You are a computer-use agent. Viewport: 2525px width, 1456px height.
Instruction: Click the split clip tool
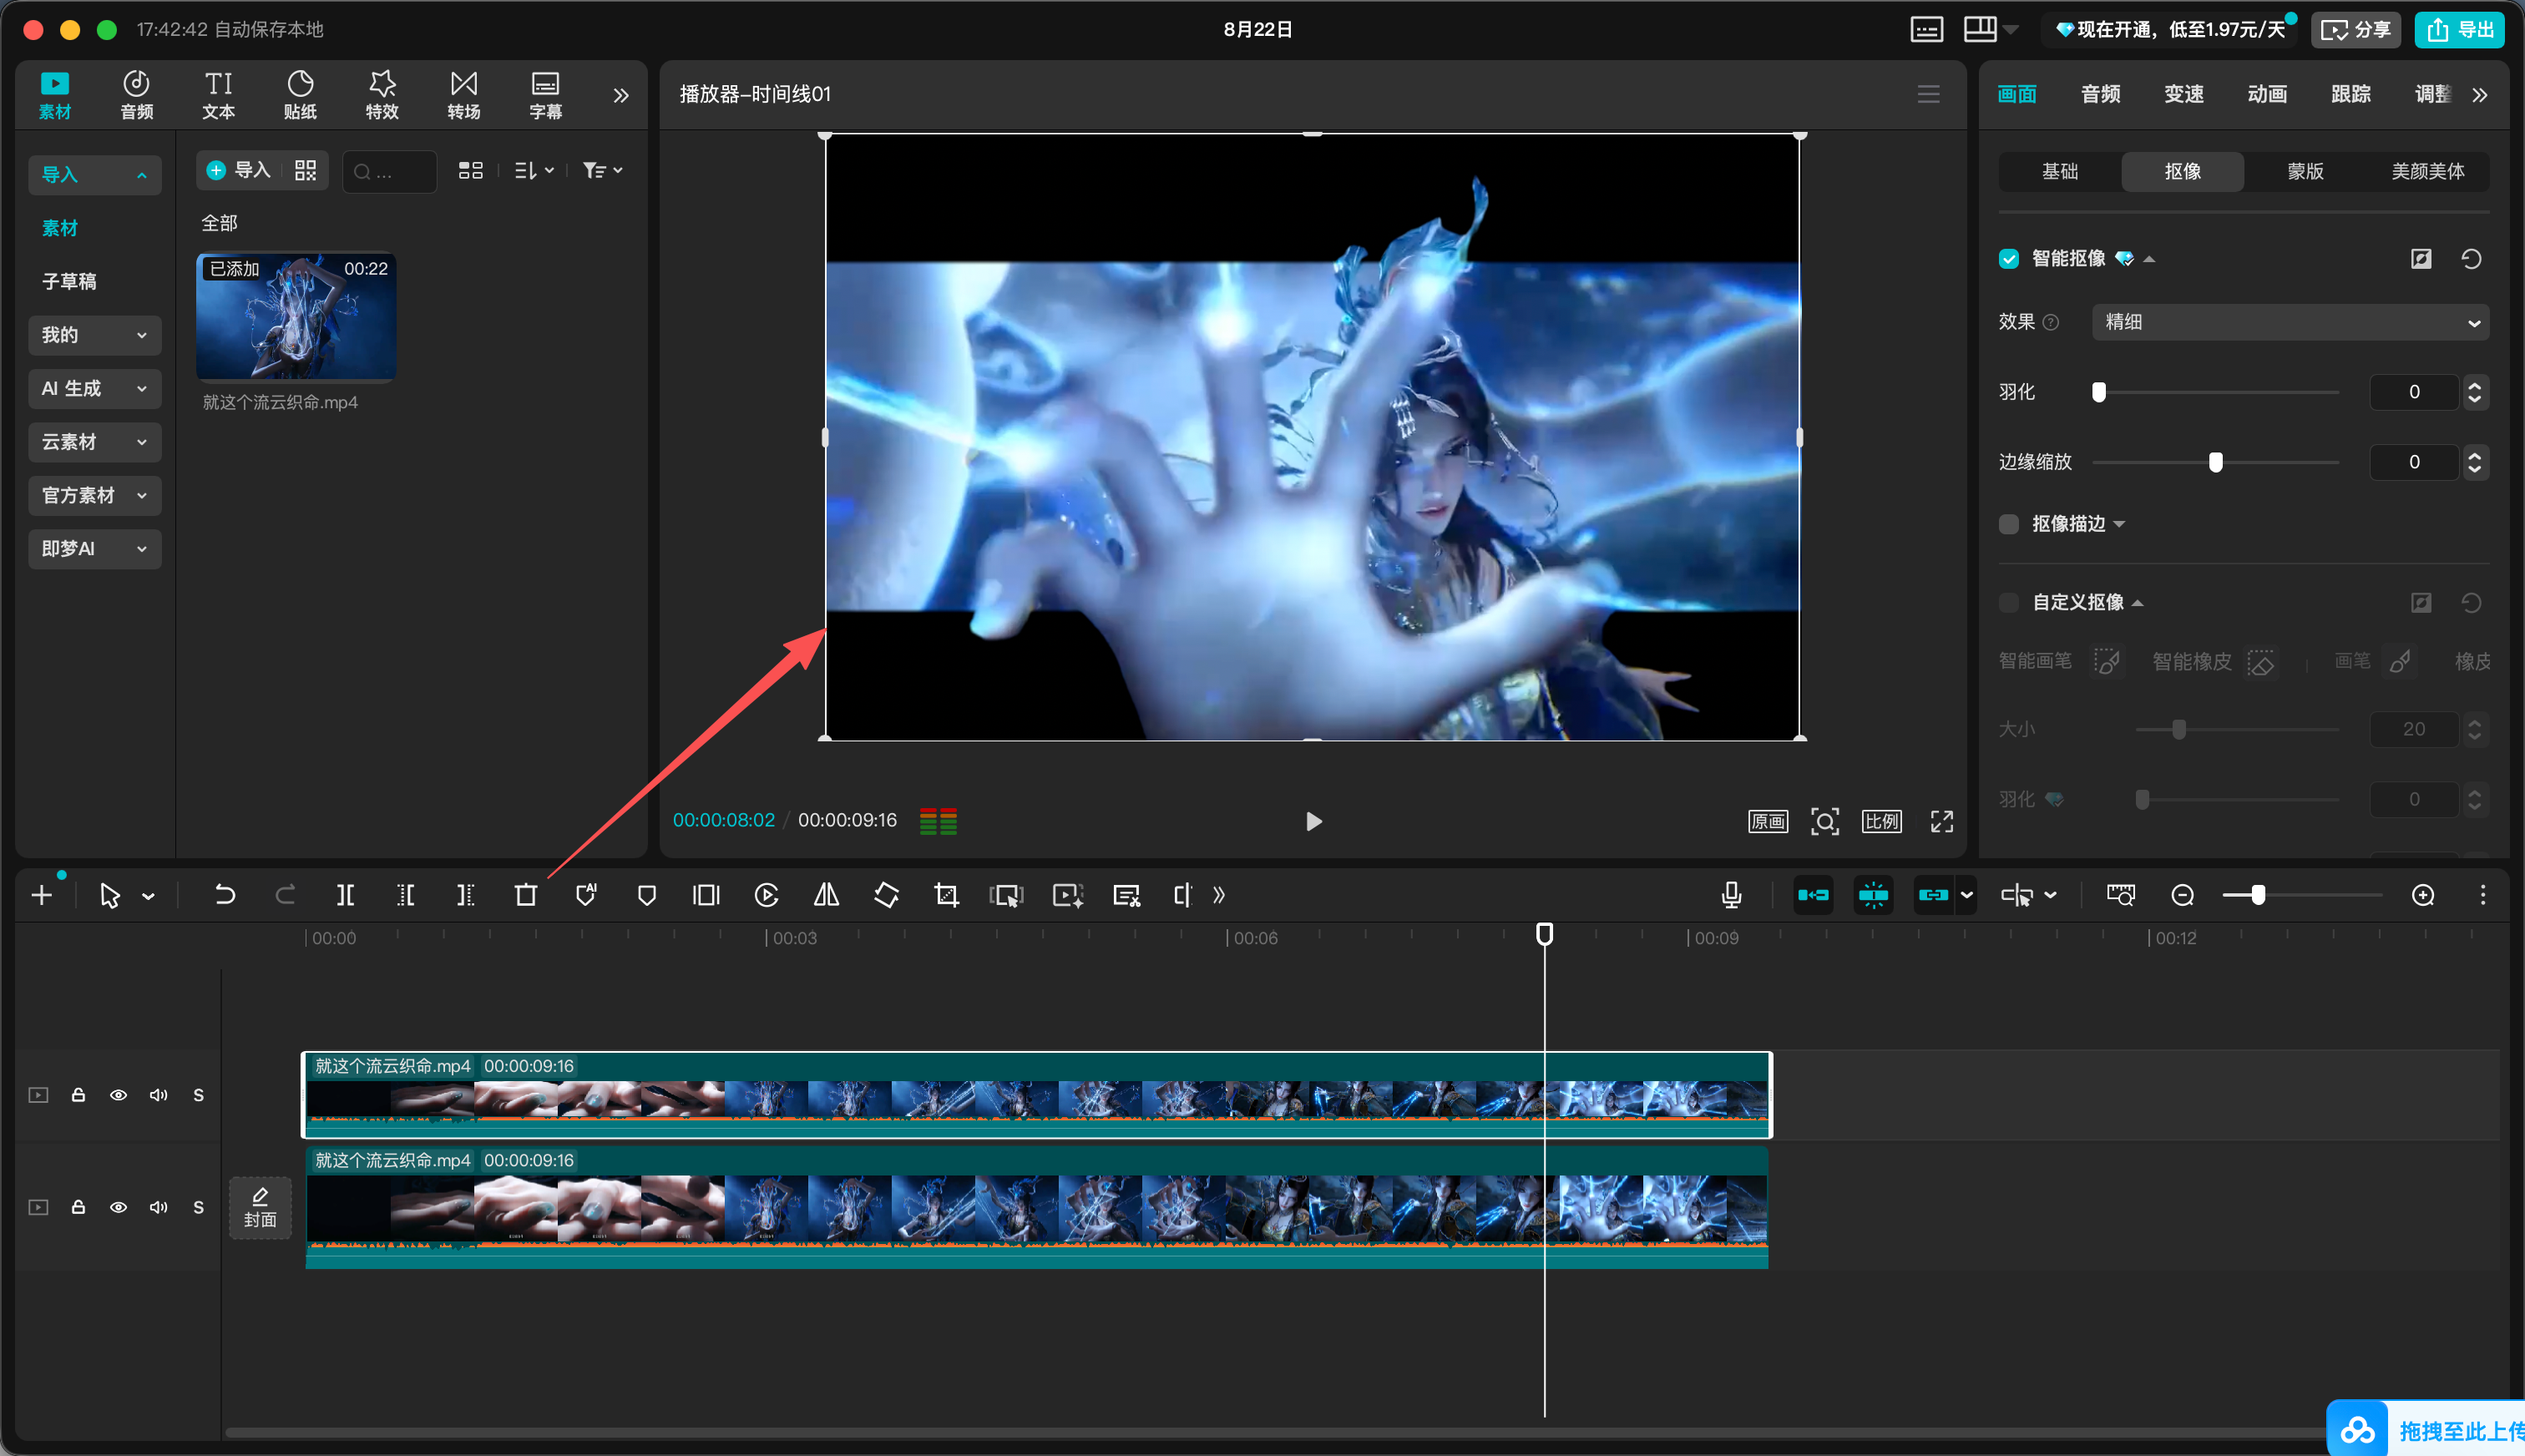click(345, 895)
